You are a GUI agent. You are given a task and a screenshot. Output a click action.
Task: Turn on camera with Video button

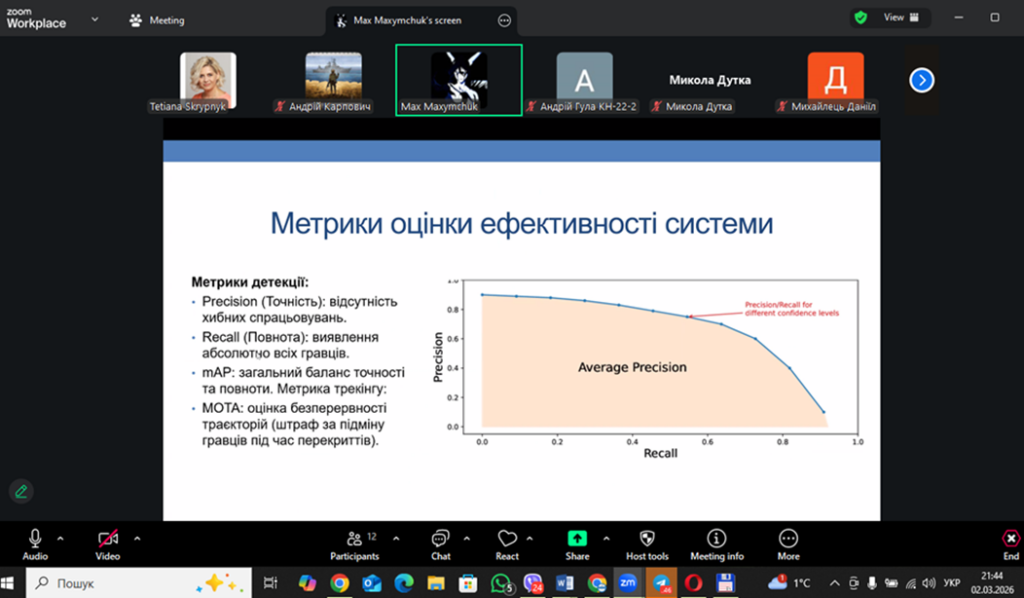pyautogui.click(x=108, y=539)
